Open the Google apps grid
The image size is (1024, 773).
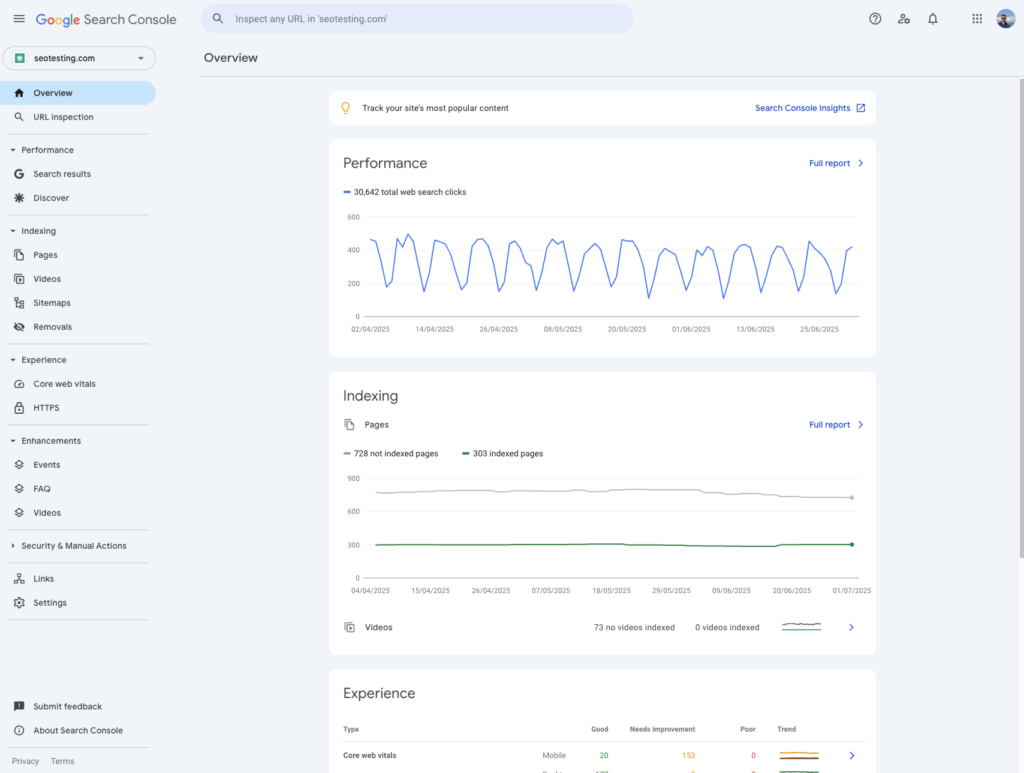[977, 19]
